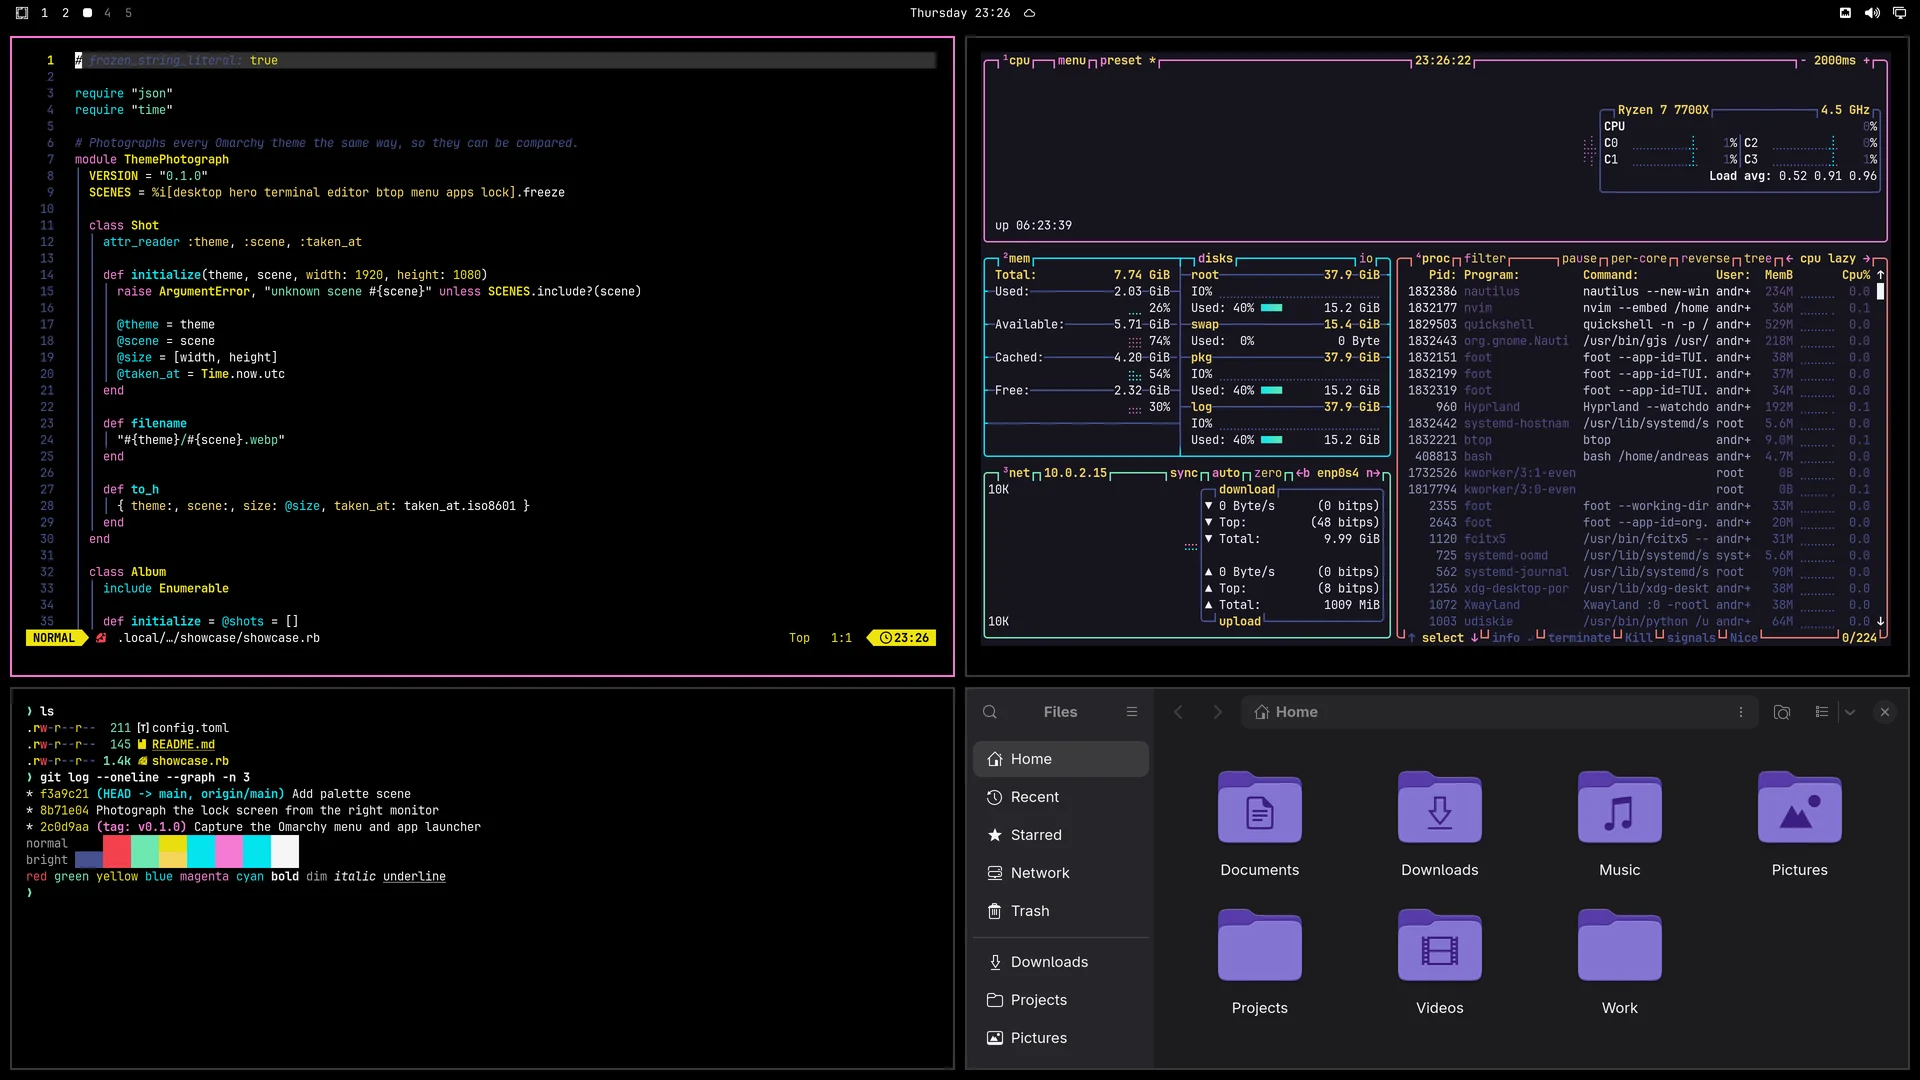
Task: Open the Music folder
Action: pyautogui.click(x=1620, y=825)
